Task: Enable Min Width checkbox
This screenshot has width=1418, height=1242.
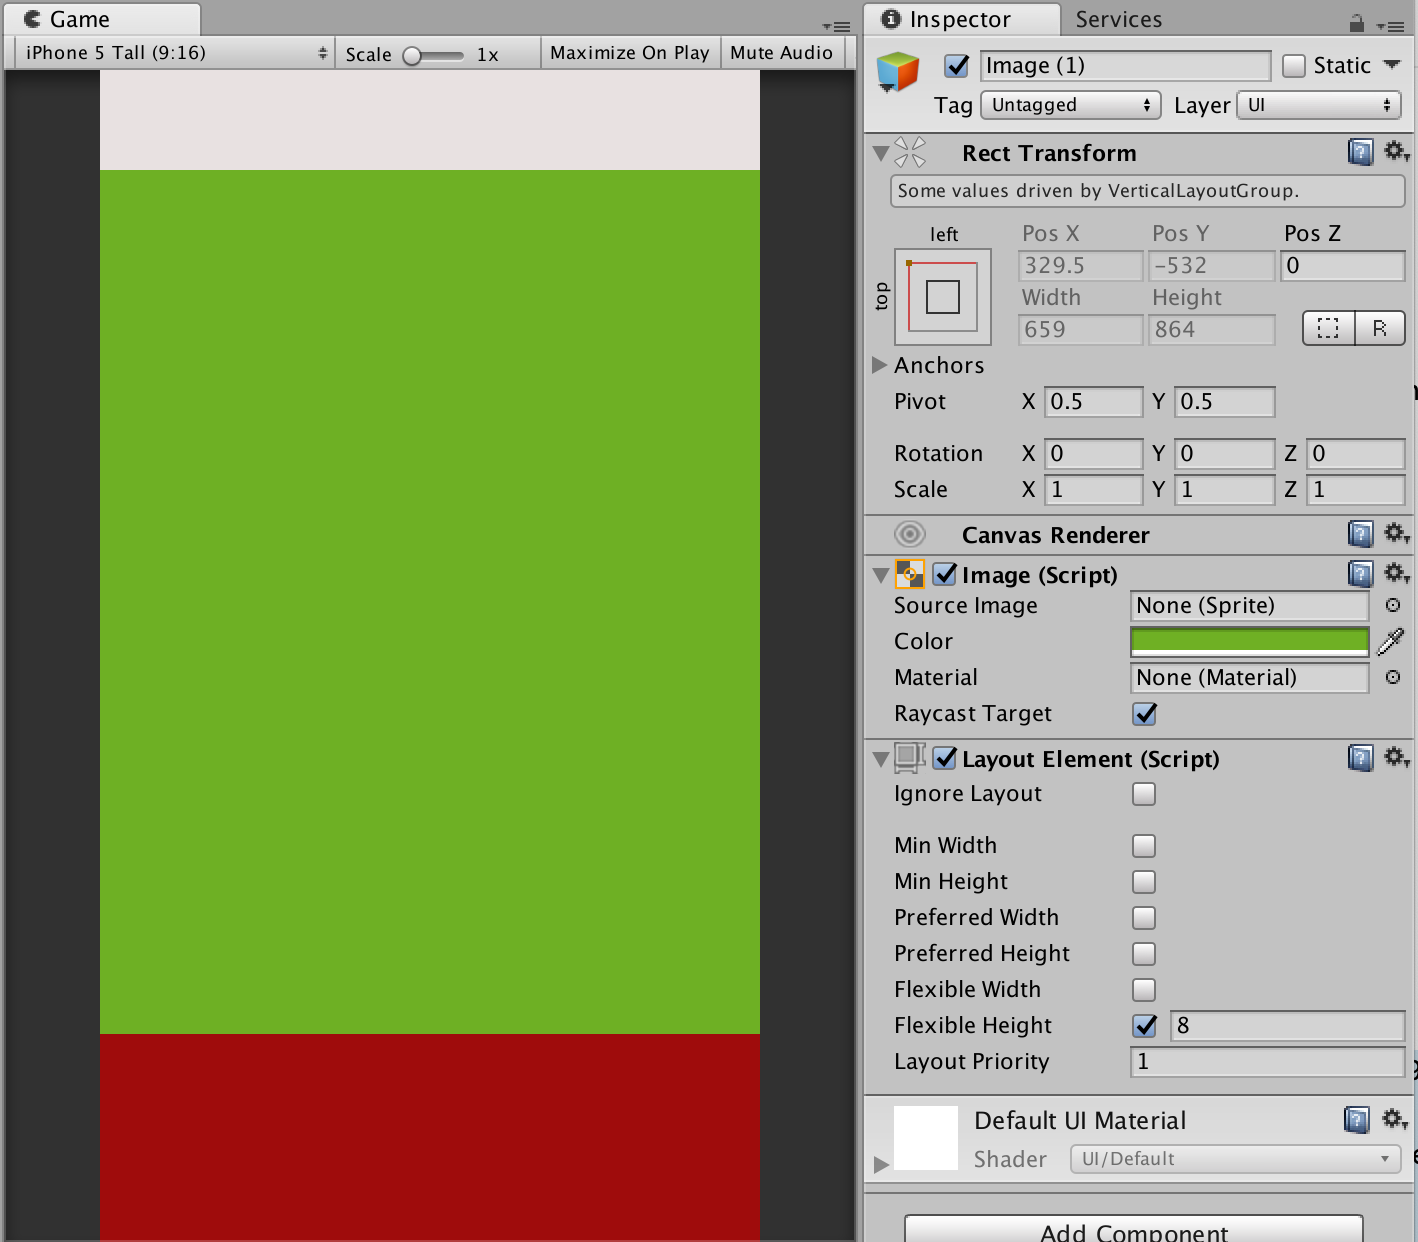Action: point(1144,846)
